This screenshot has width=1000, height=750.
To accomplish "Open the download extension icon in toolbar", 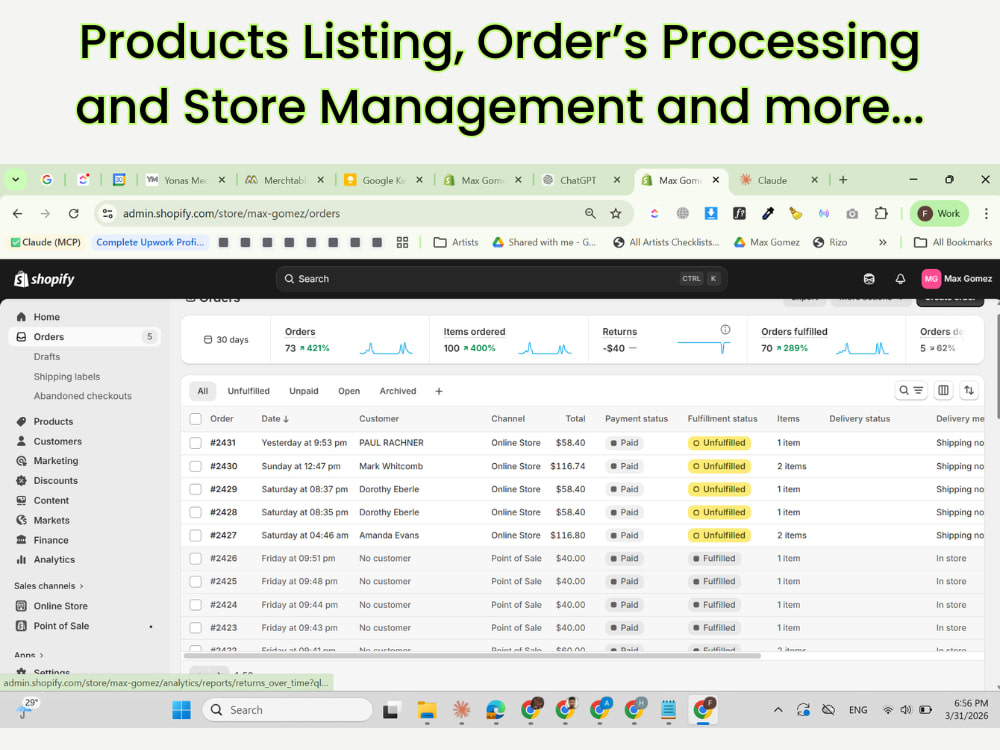I will coord(710,214).
